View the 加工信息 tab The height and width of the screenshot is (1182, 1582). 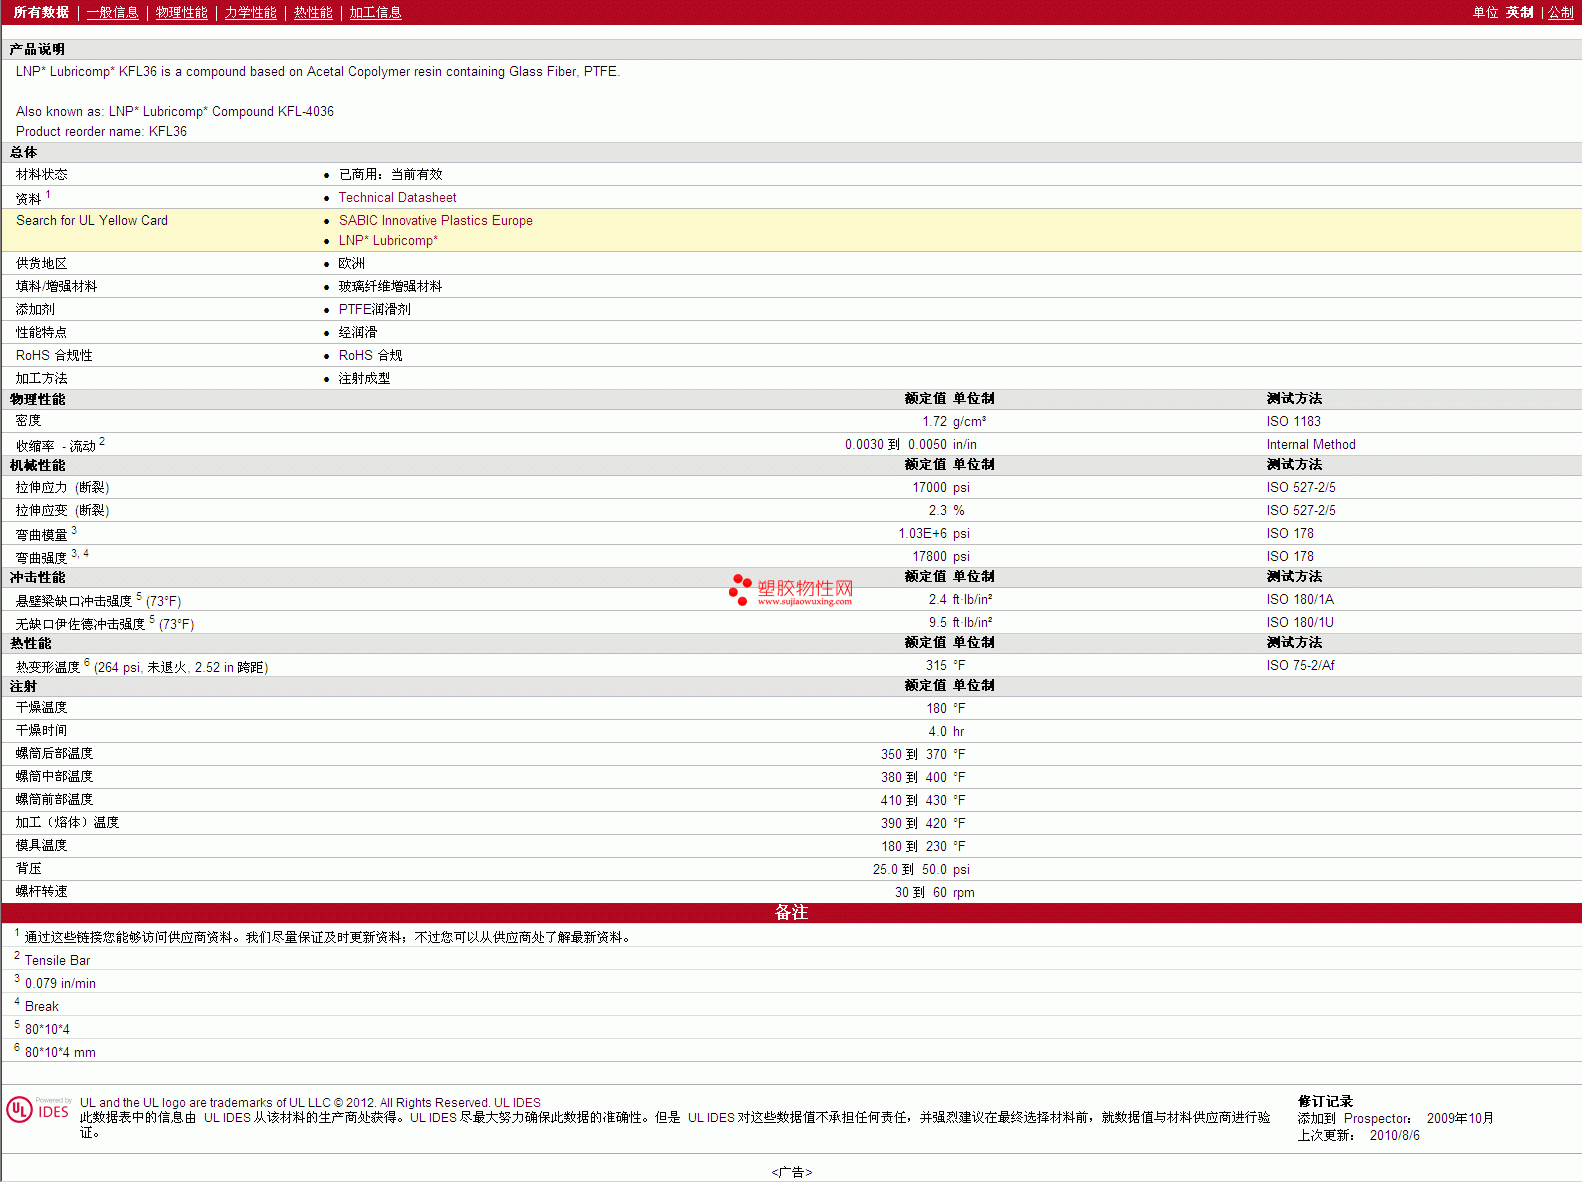[x=376, y=13]
